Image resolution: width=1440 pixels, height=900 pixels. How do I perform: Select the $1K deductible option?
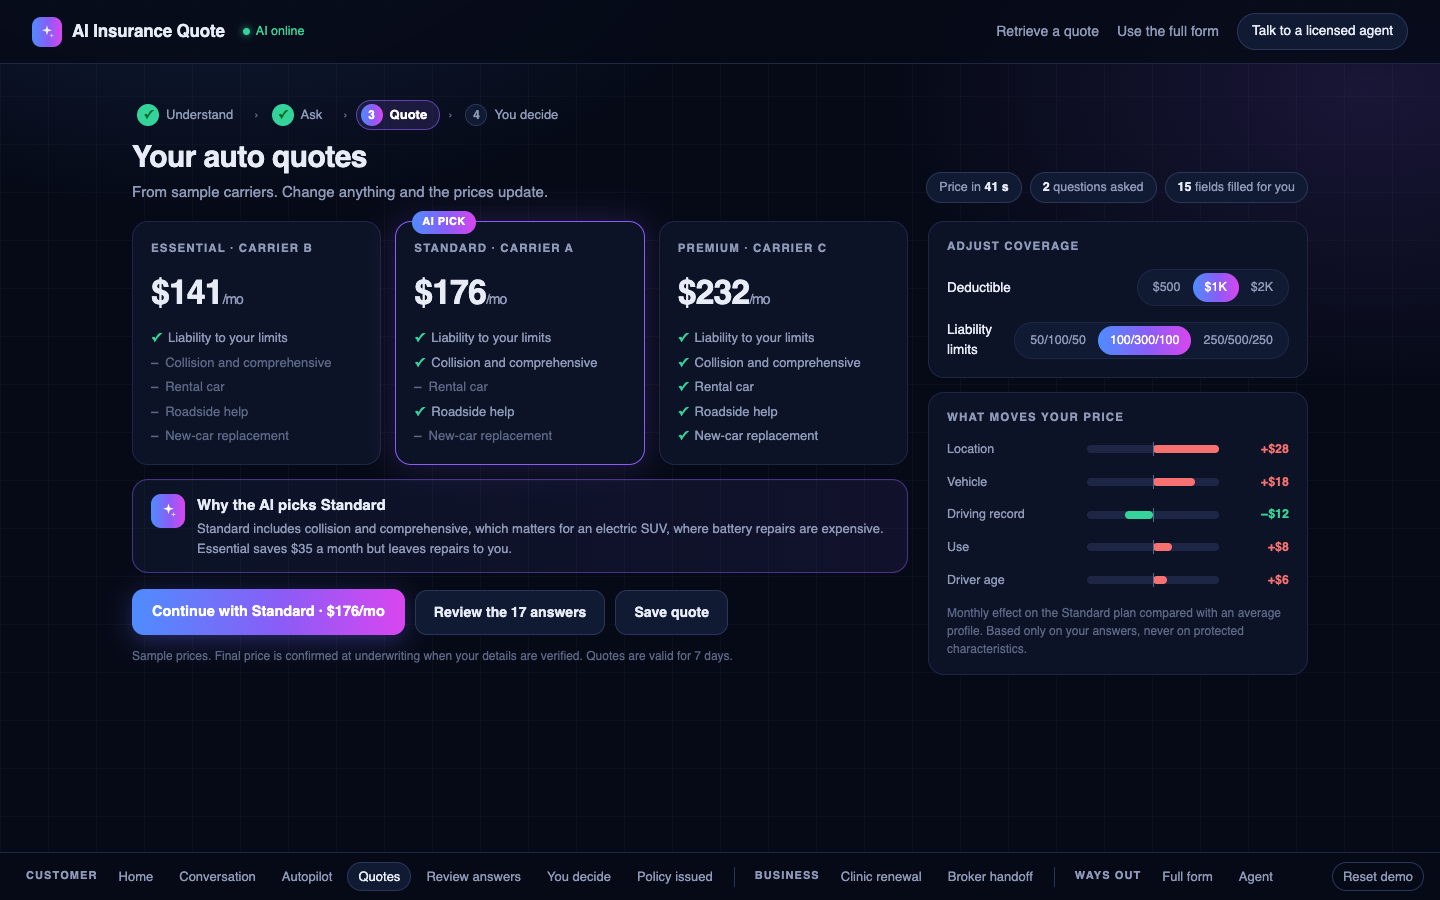(x=1216, y=287)
